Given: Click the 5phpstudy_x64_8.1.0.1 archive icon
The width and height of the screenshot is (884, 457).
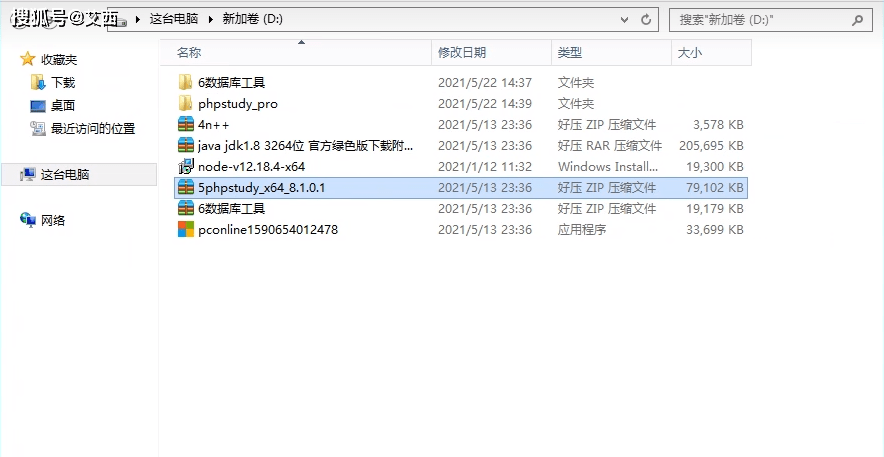Looking at the screenshot, I should 185,188.
